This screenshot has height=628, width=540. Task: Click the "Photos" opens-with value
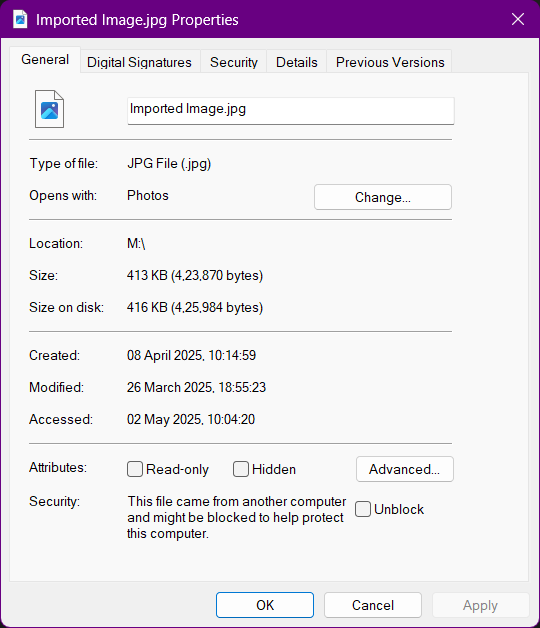[x=148, y=195]
